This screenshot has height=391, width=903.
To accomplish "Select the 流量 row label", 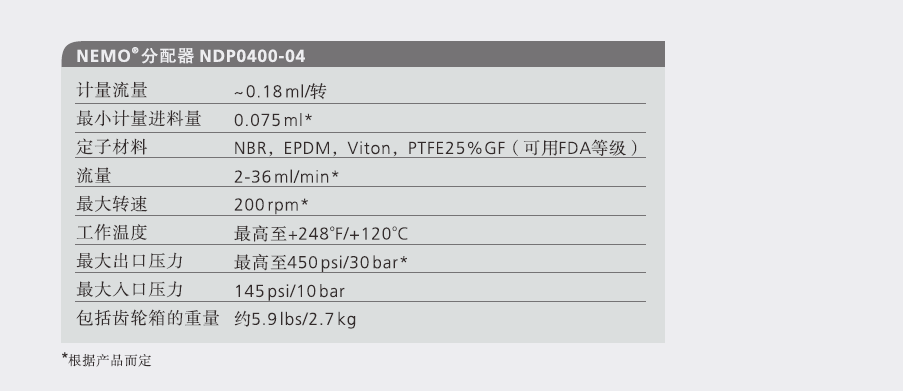I will (x=94, y=176).
